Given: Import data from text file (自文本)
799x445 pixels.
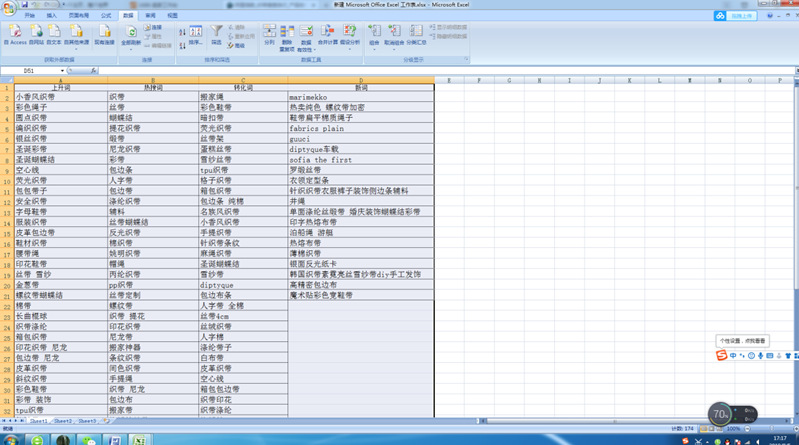Looking at the screenshot, I should [54, 35].
